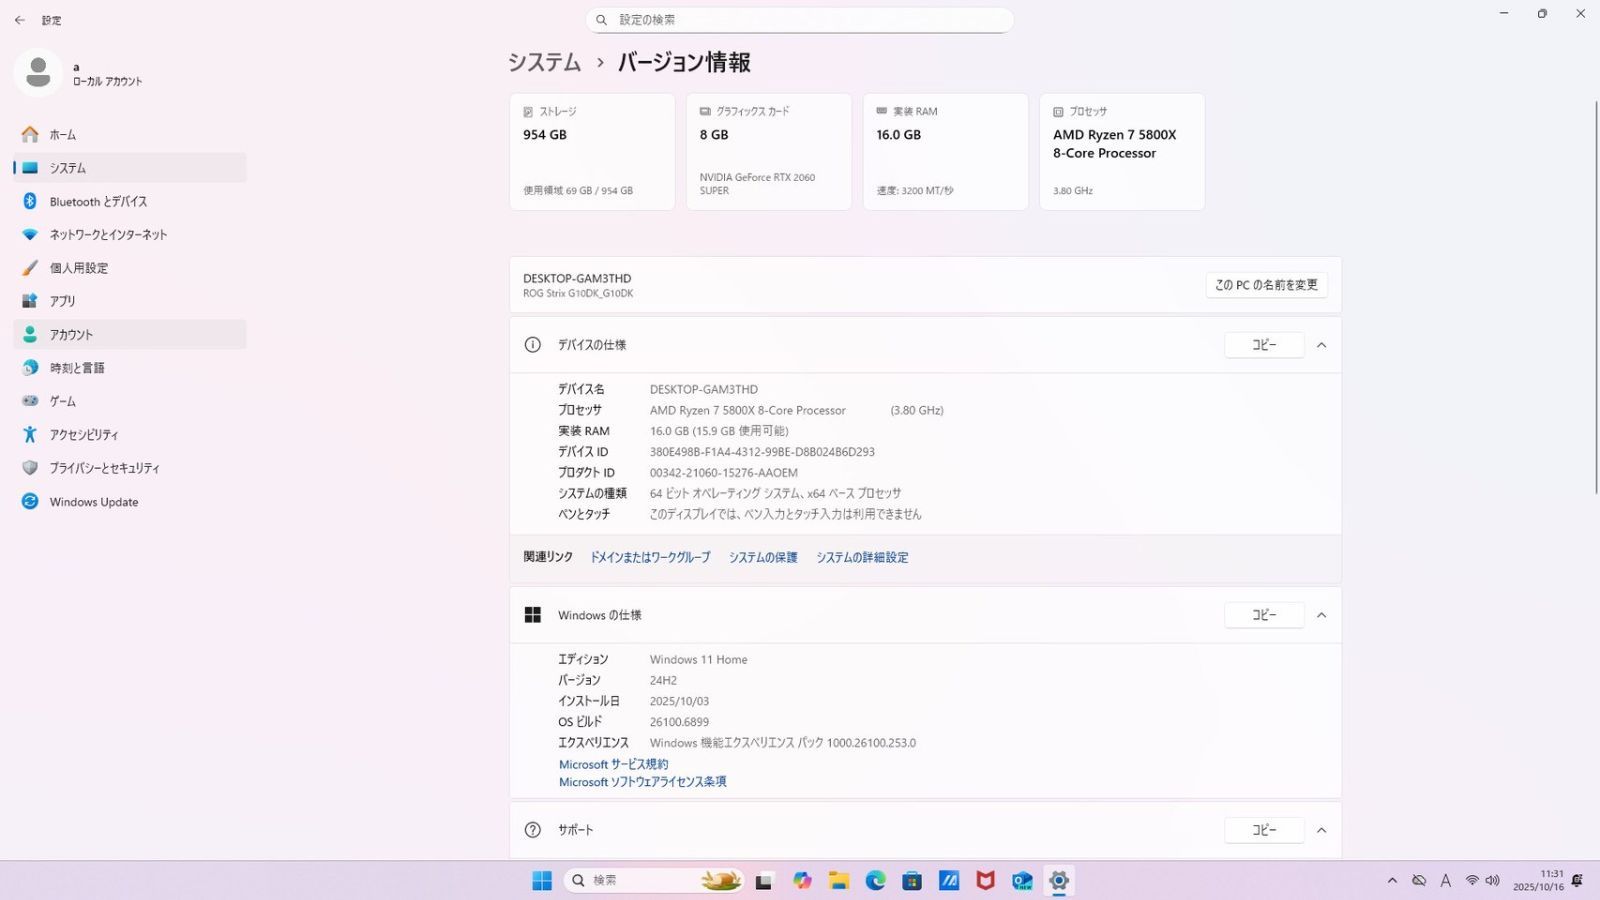Collapse the デバイスの仕様 section chevron

pyautogui.click(x=1321, y=344)
